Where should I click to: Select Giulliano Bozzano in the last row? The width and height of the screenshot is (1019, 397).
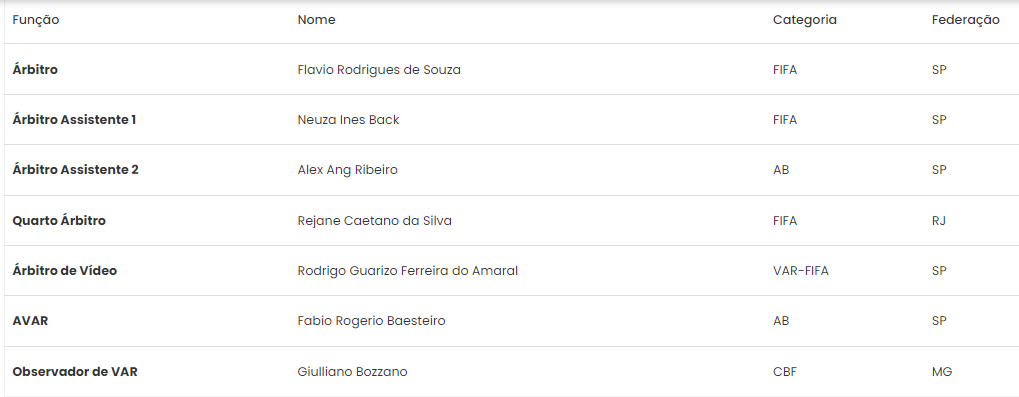pyautogui.click(x=352, y=372)
